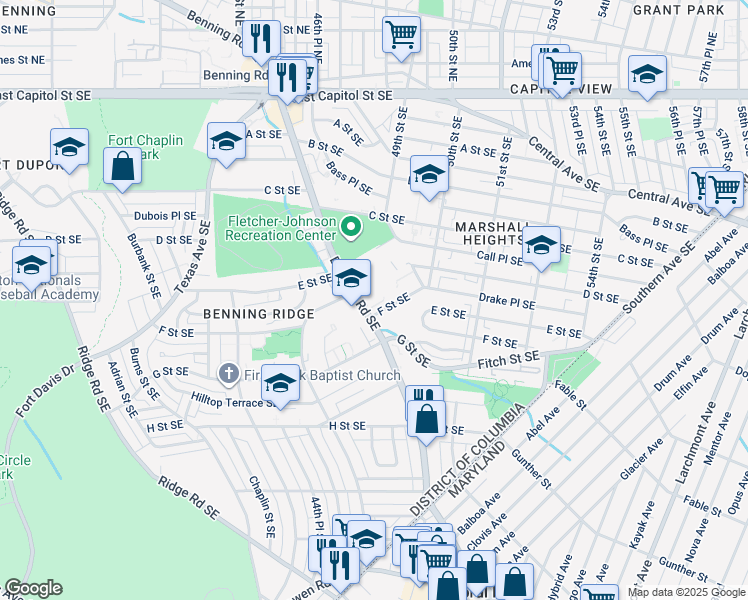Viewport: 748px width, 600px height.
Task: Click the Elfin Ave street label
Action: [x=690, y=383]
